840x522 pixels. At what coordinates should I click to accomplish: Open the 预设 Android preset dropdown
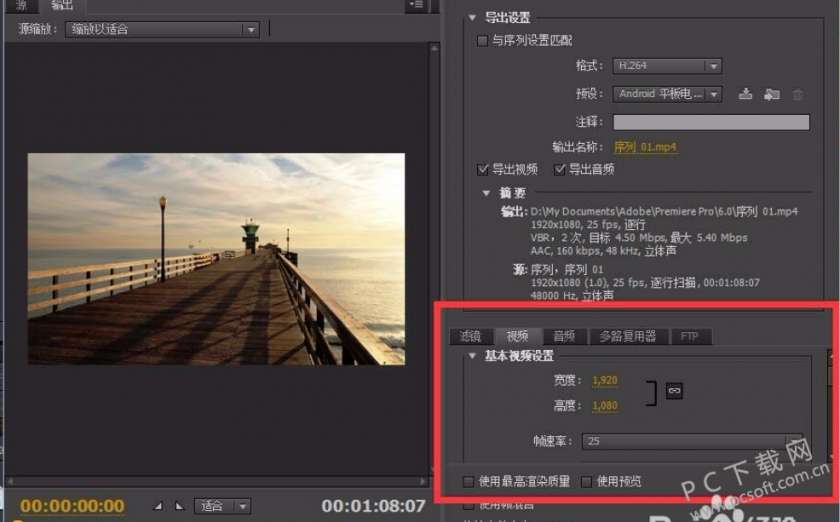[667, 94]
